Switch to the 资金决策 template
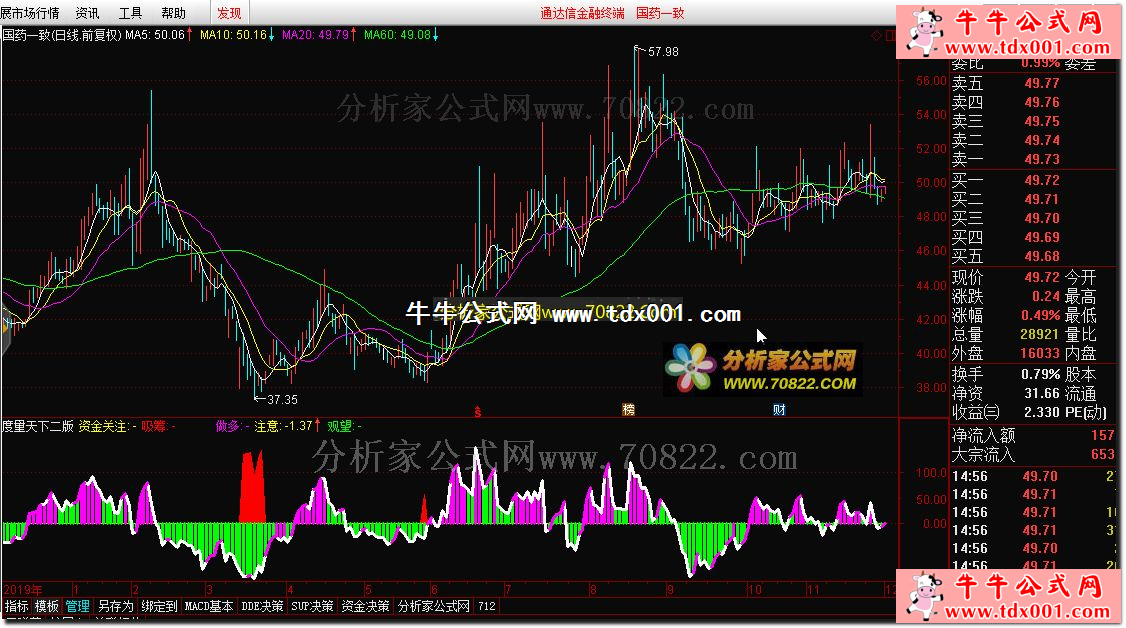This screenshot has width=1126, height=628. tap(366, 606)
